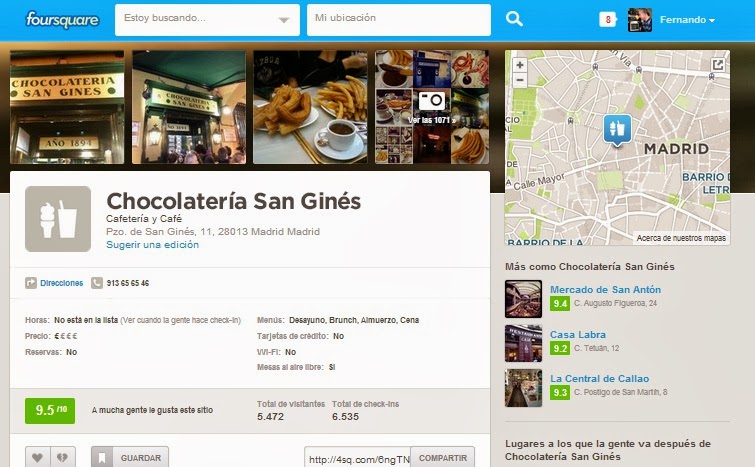Open Direcciones for the venue
The height and width of the screenshot is (467, 755).
[62, 283]
